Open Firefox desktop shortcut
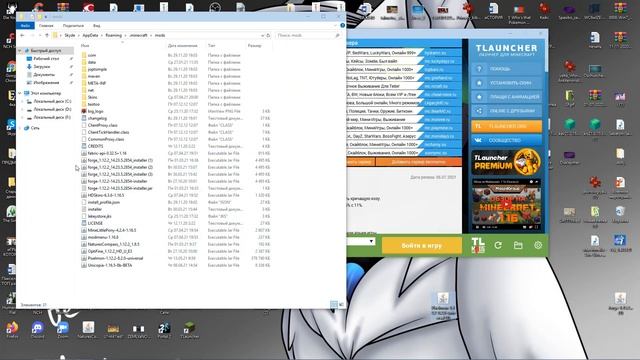Viewport: 640px width, 360px height. click(x=12, y=329)
